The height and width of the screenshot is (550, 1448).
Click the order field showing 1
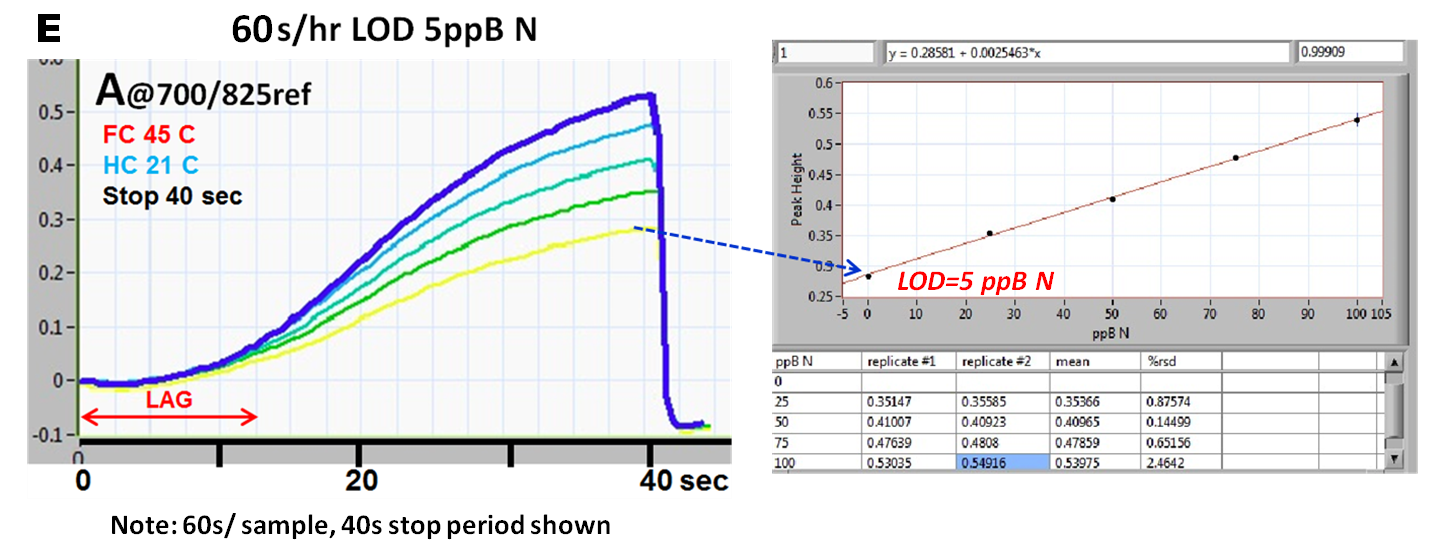pos(825,54)
